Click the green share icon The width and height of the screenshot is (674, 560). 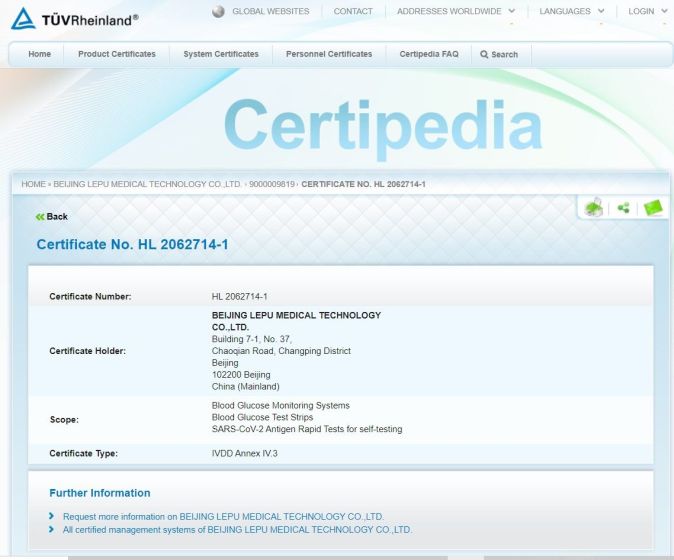(x=623, y=208)
